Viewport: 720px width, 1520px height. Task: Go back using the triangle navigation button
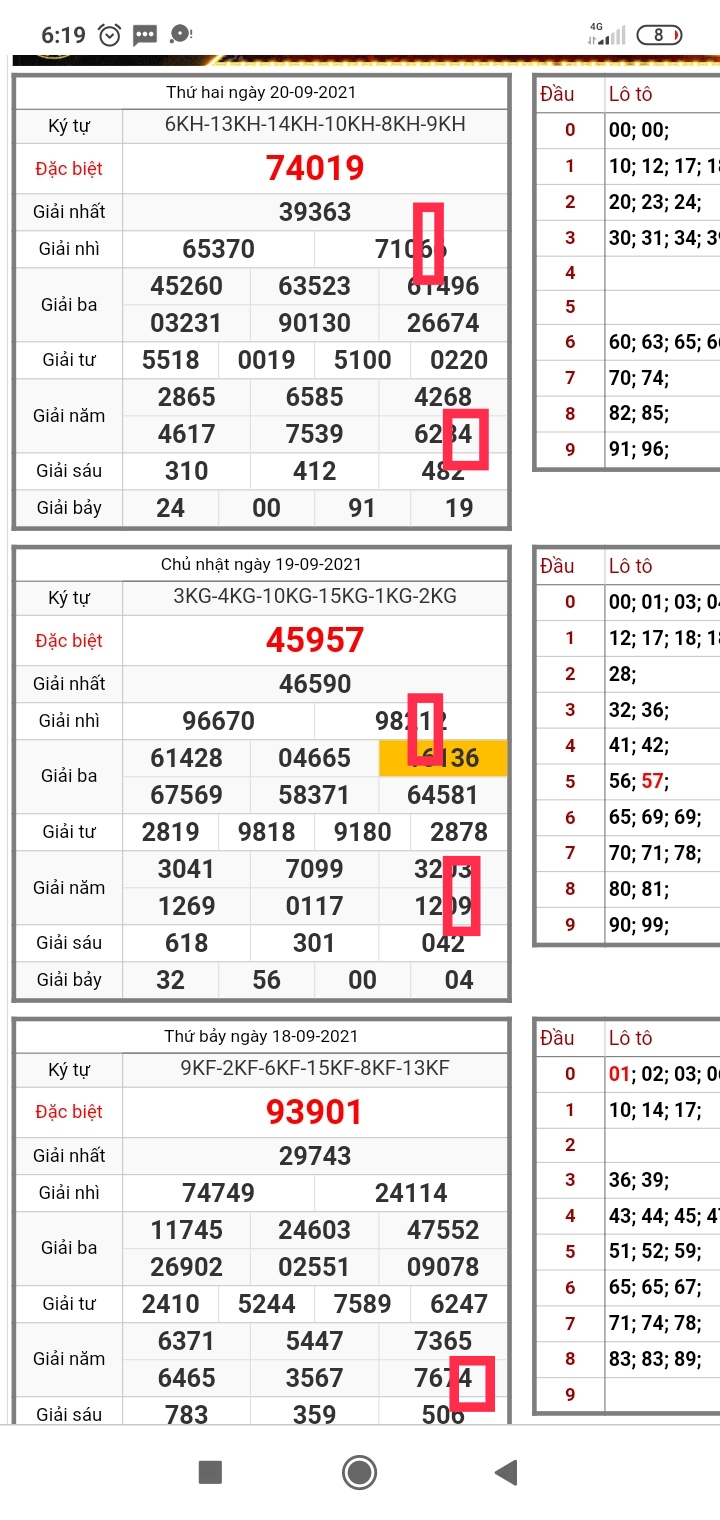506,1472
